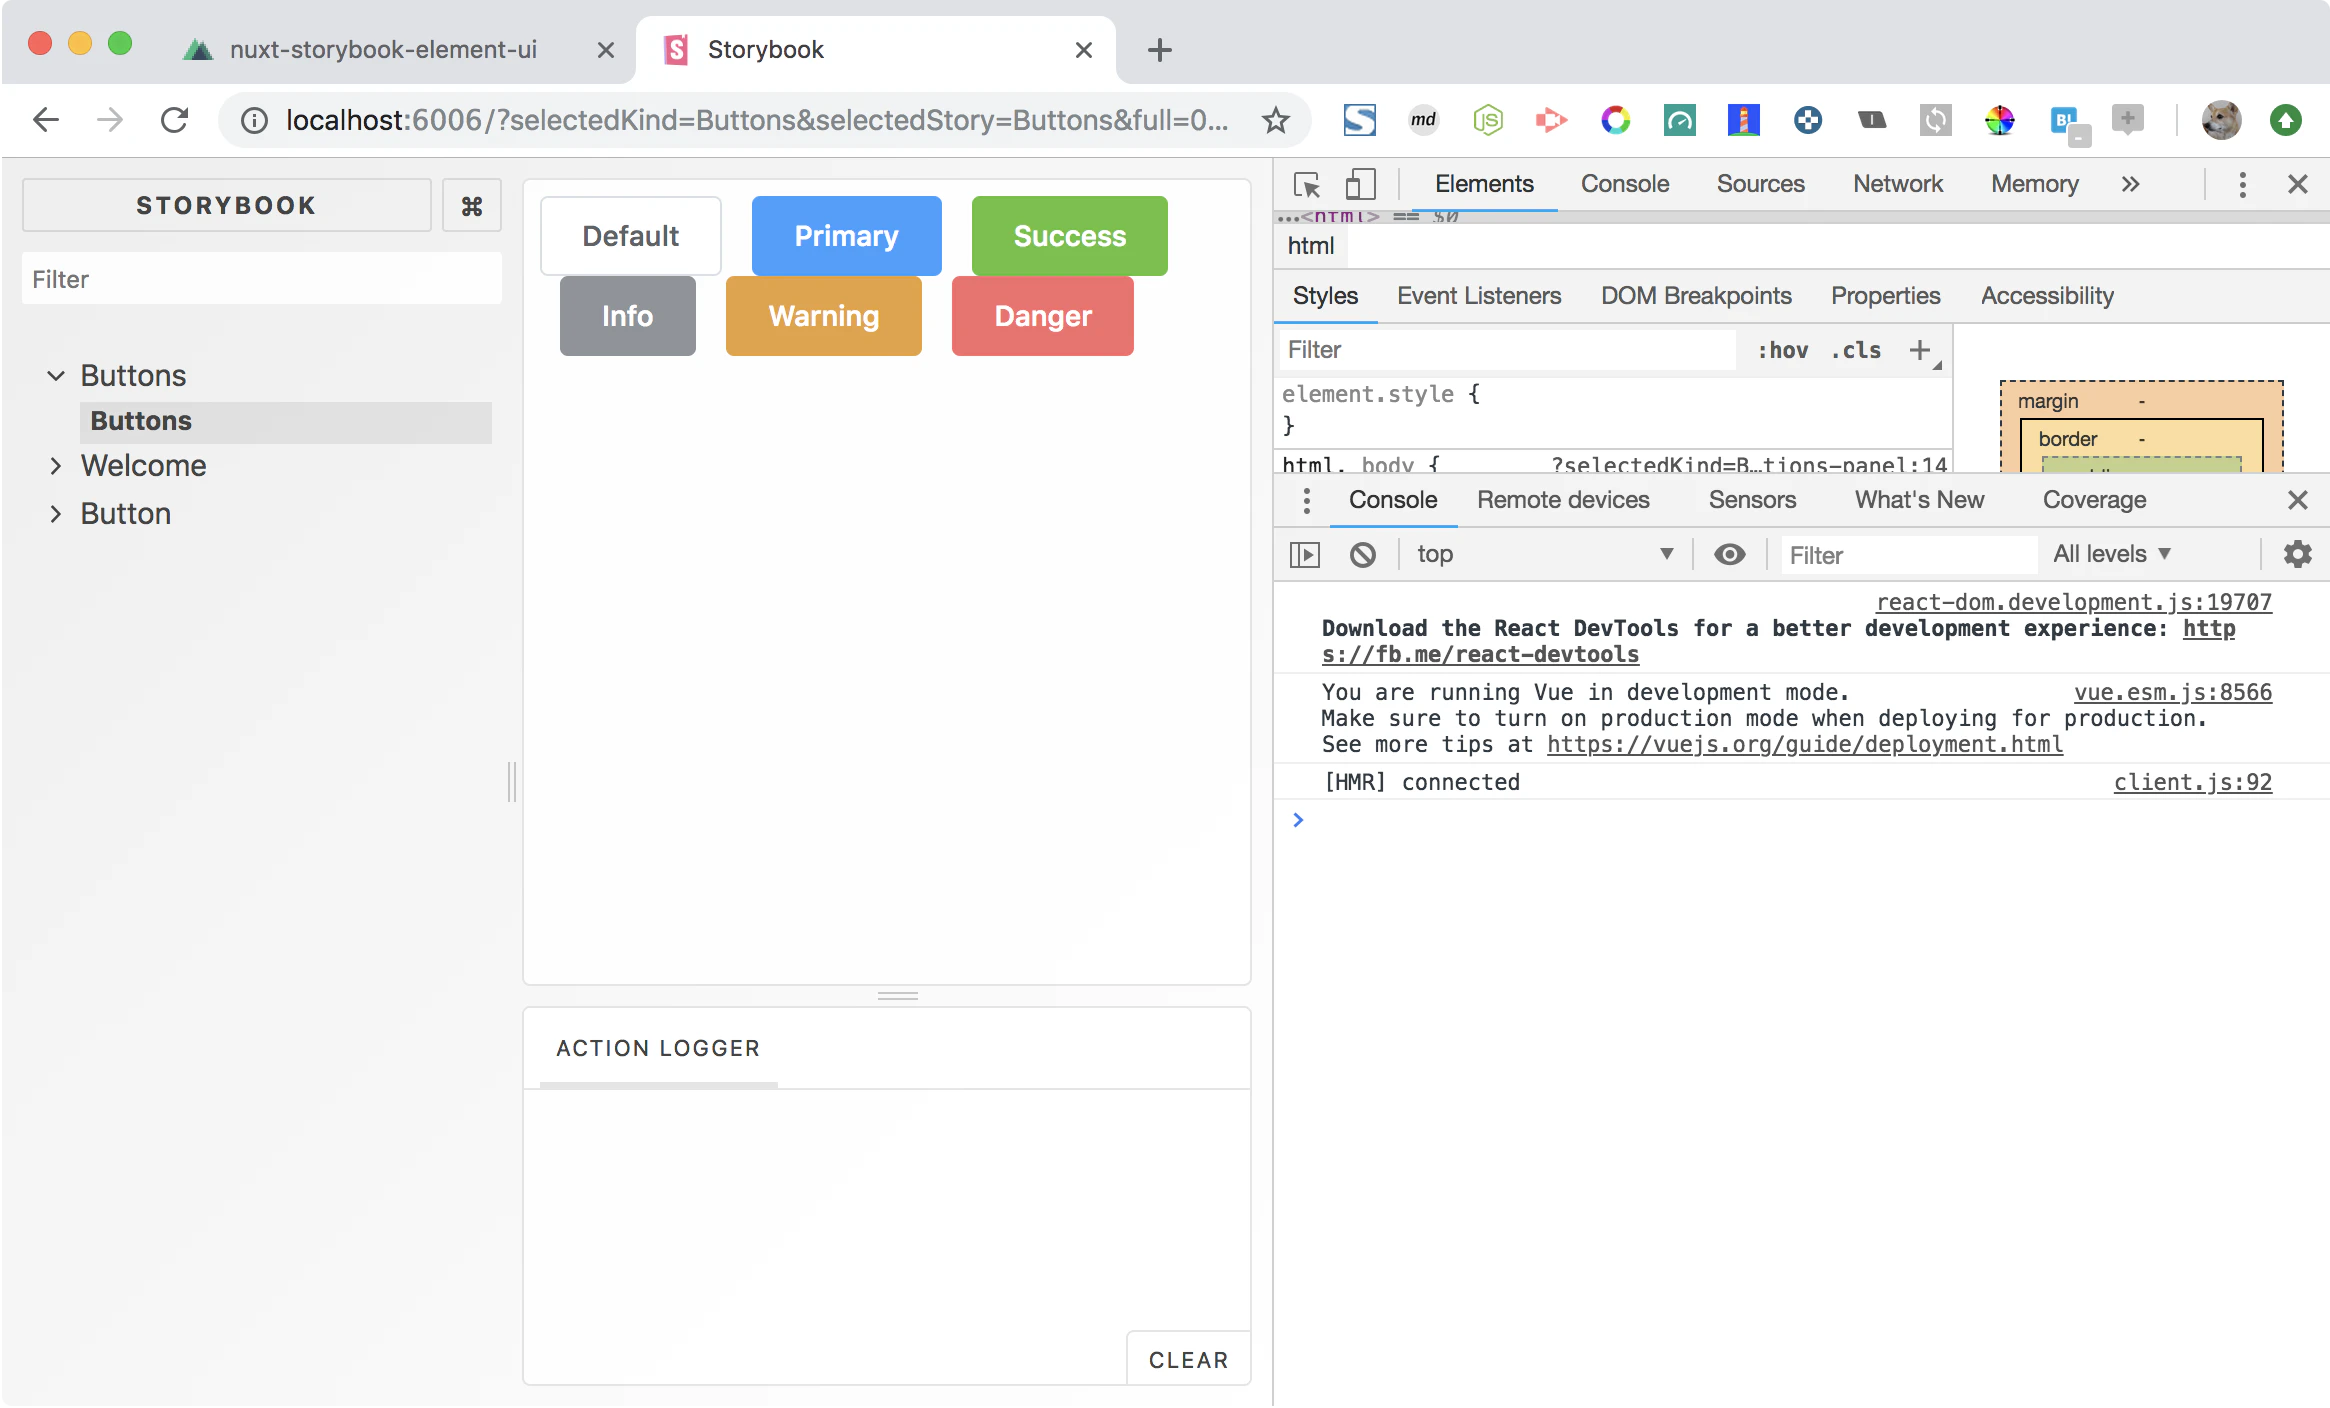Go back in browser history
2330x1408 pixels.
[46, 121]
